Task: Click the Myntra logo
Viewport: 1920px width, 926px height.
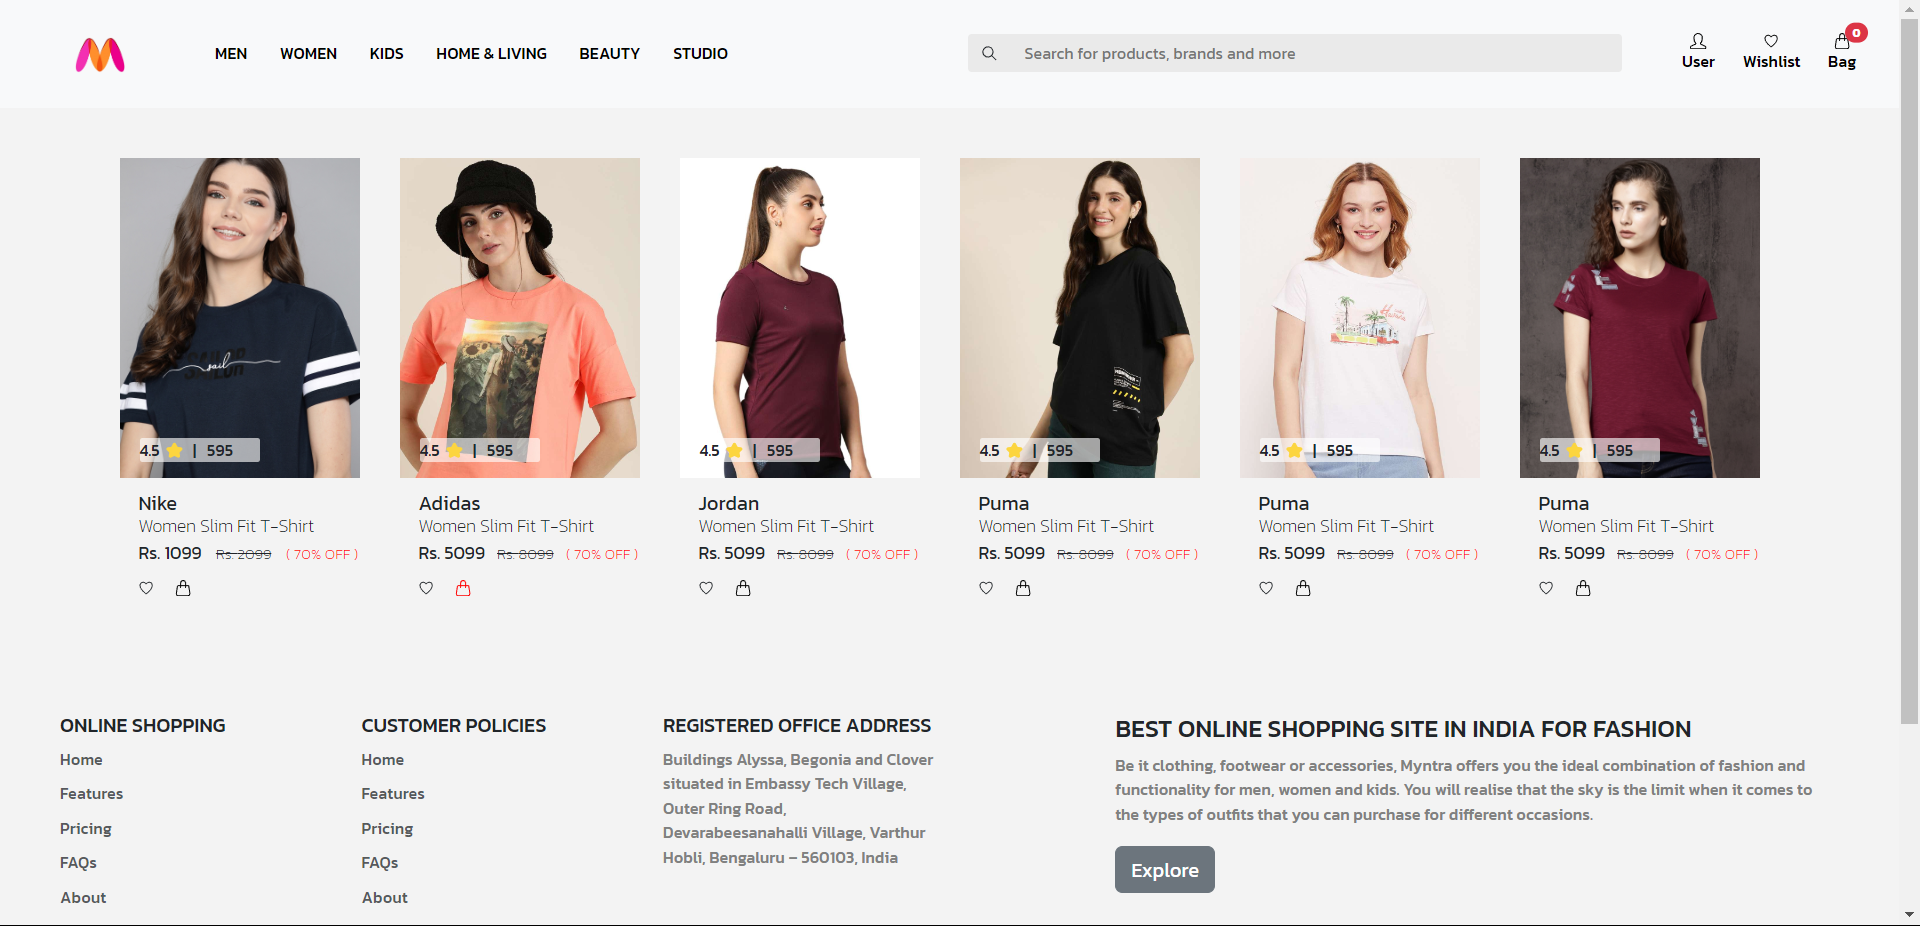Action: click(x=100, y=54)
